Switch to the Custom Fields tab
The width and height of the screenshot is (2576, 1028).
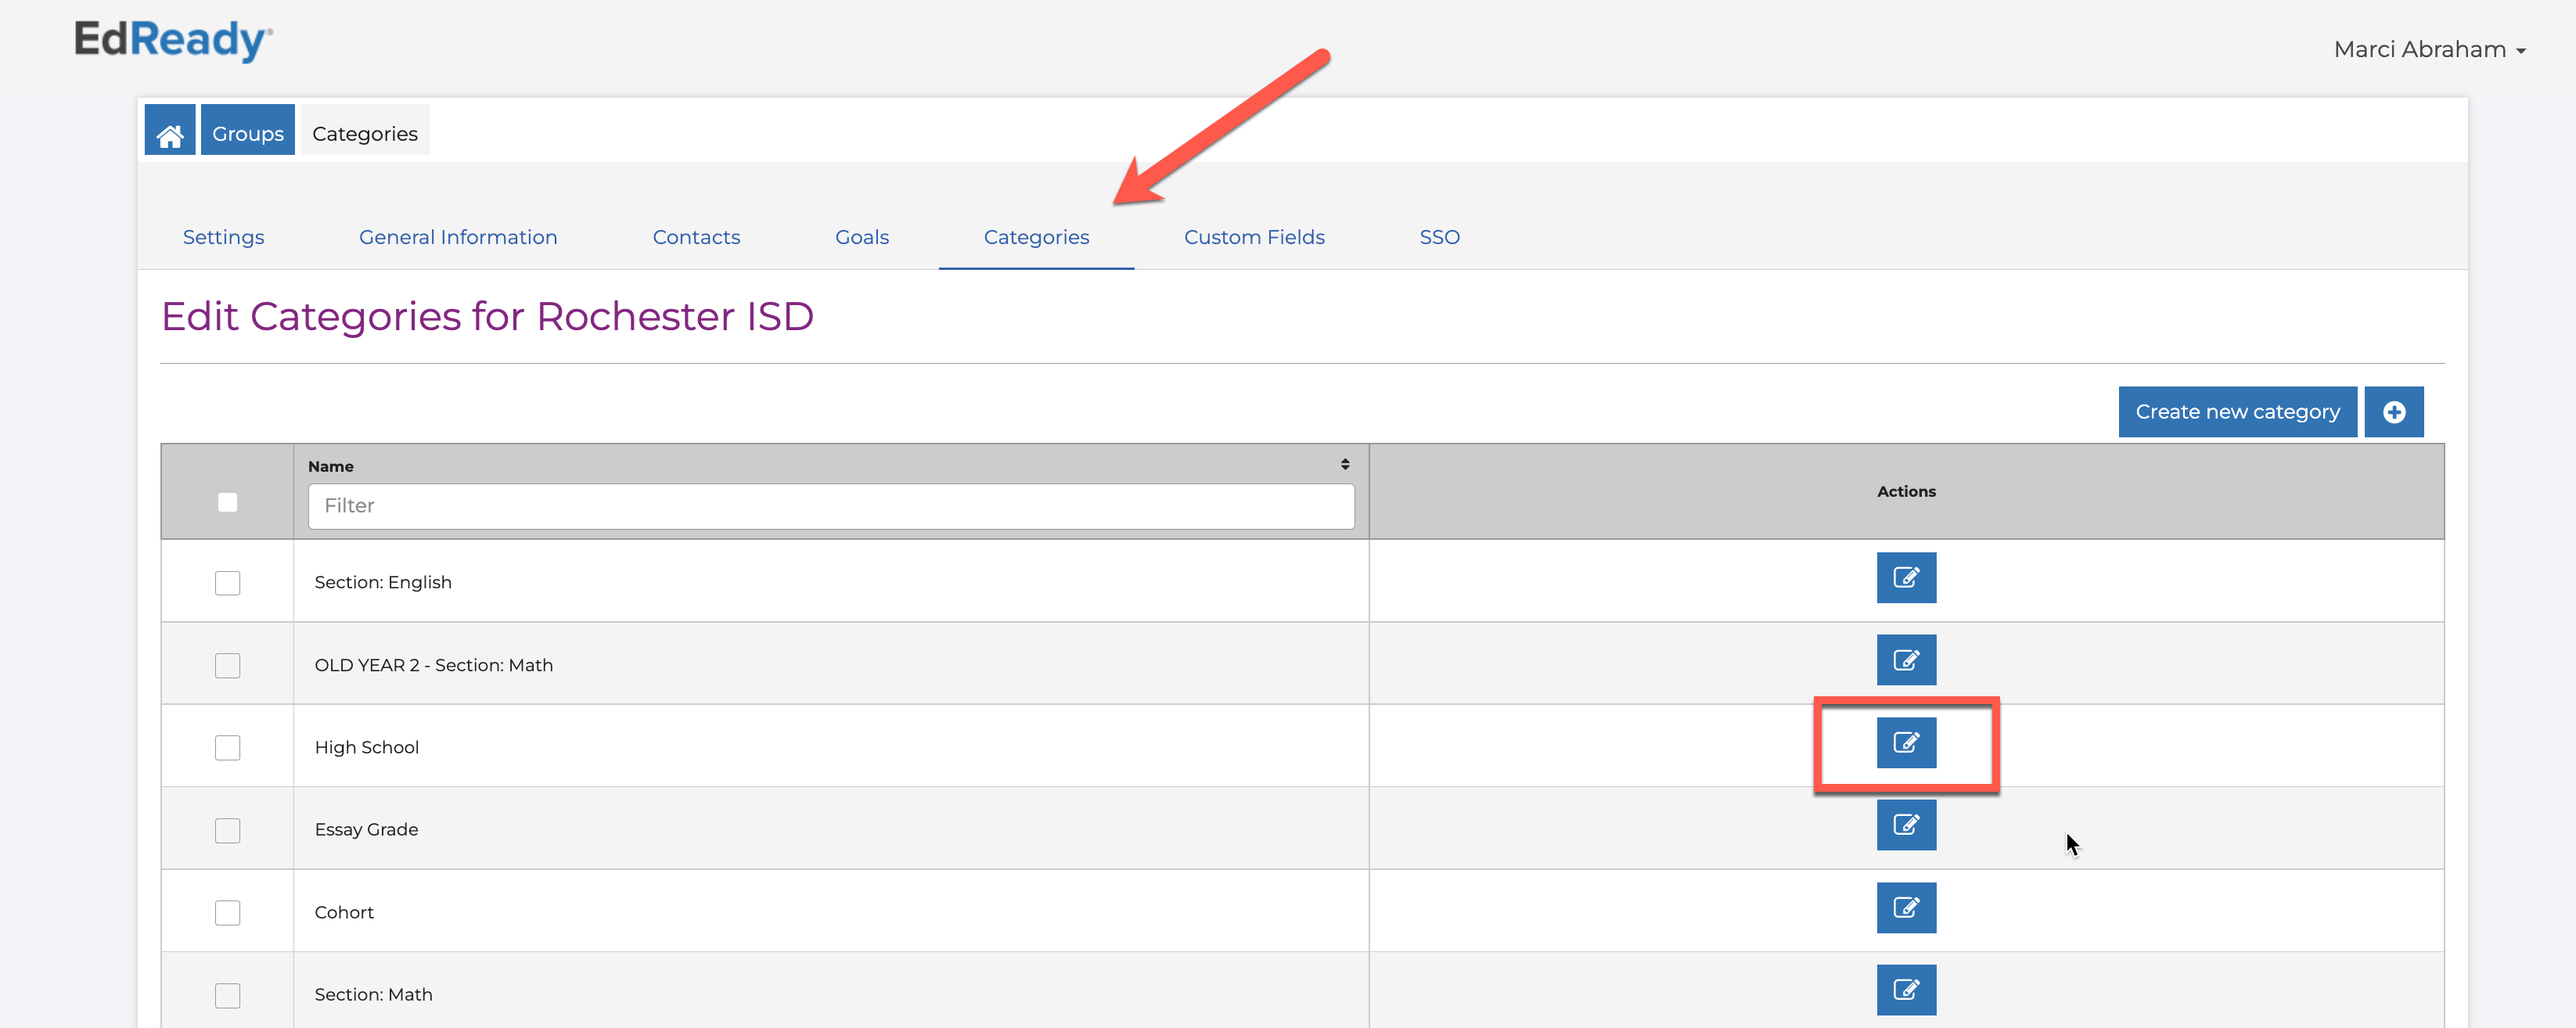1254,237
